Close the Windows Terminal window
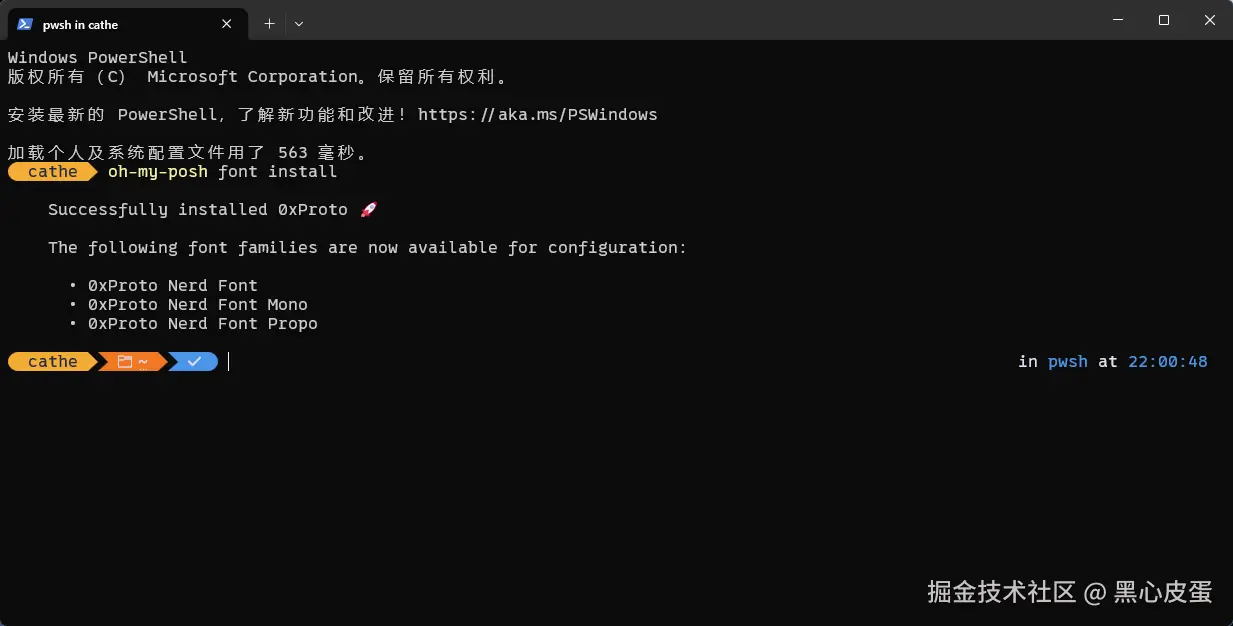Viewport: 1233px width, 626px height. [x=1210, y=20]
